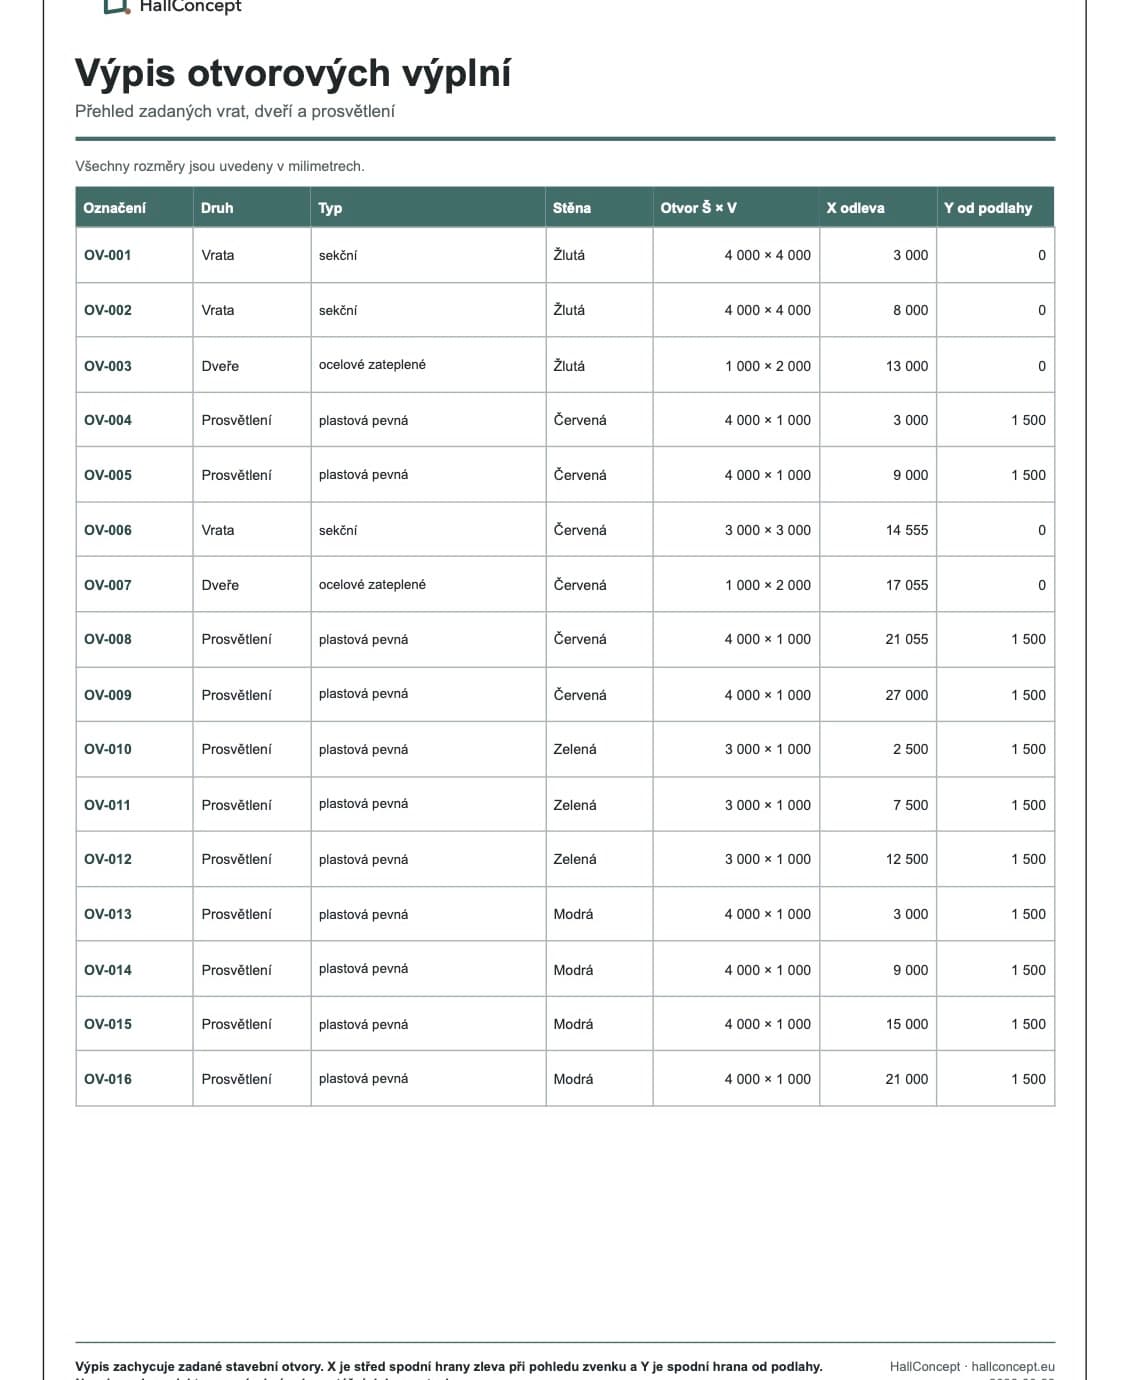Click the OV-006 designation cell

pos(134,530)
